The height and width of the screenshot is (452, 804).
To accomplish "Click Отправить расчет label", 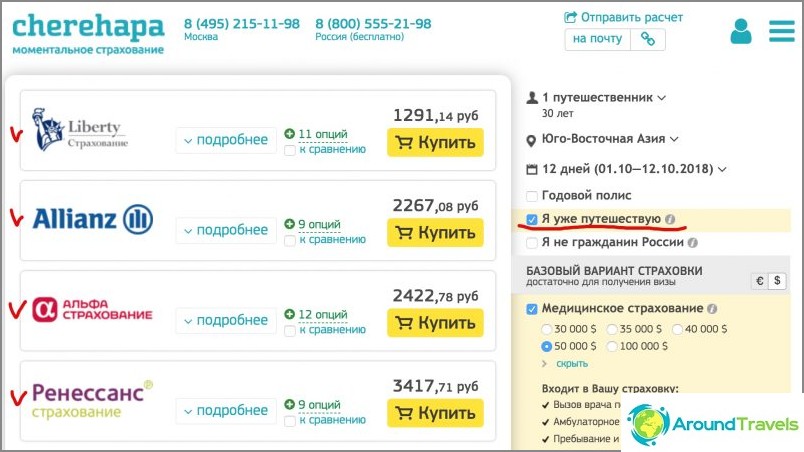I will pyautogui.click(x=631, y=17).
